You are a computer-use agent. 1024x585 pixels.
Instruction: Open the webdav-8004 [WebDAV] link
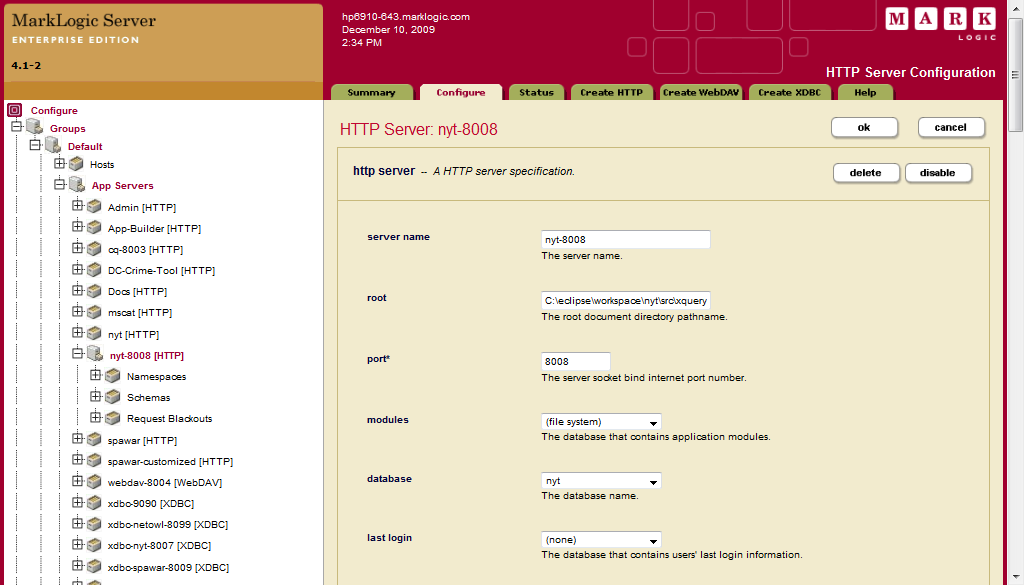165,482
